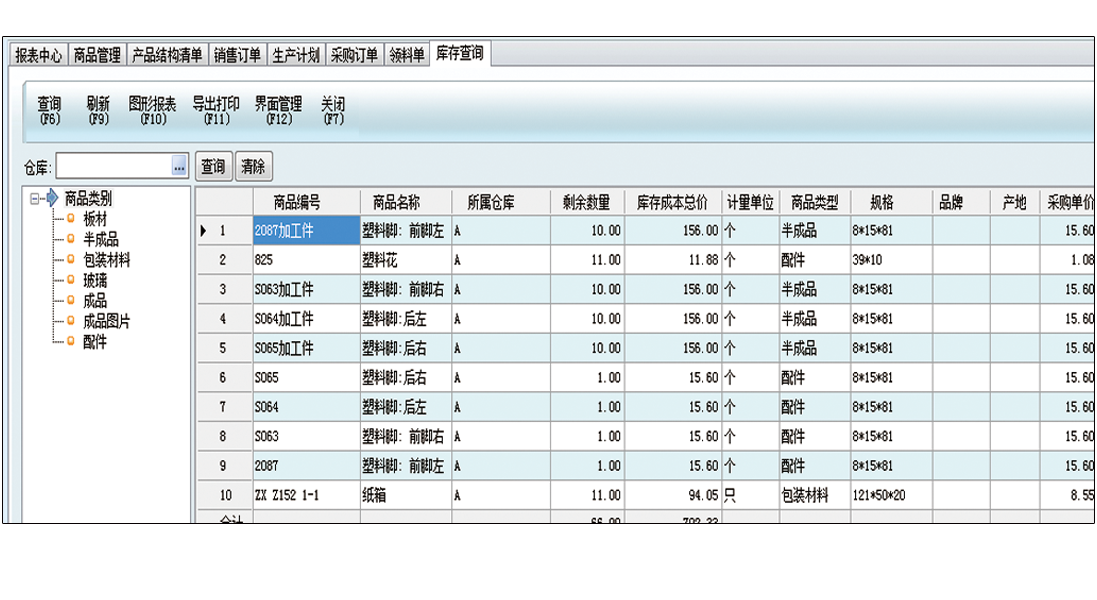Select 导出打印 (F11) toolbar item
Image resolution: width=1097 pixels, height=600 pixels.
(216, 110)
